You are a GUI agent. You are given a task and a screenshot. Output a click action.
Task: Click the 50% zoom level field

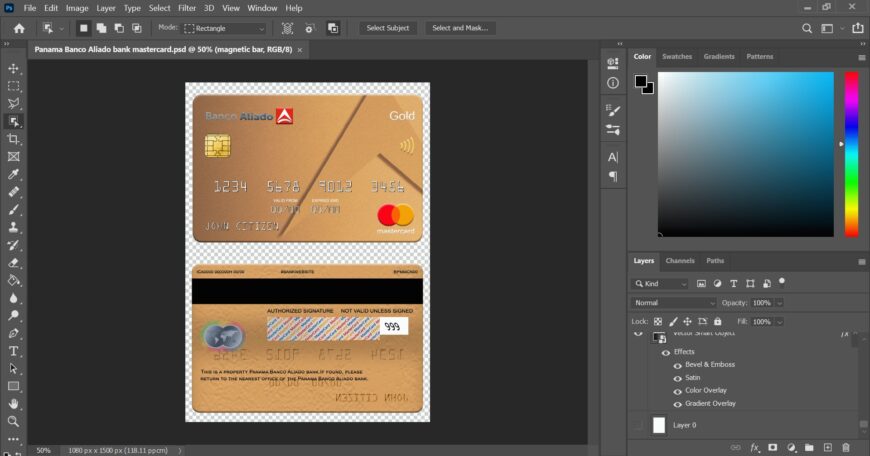[44, 450]
